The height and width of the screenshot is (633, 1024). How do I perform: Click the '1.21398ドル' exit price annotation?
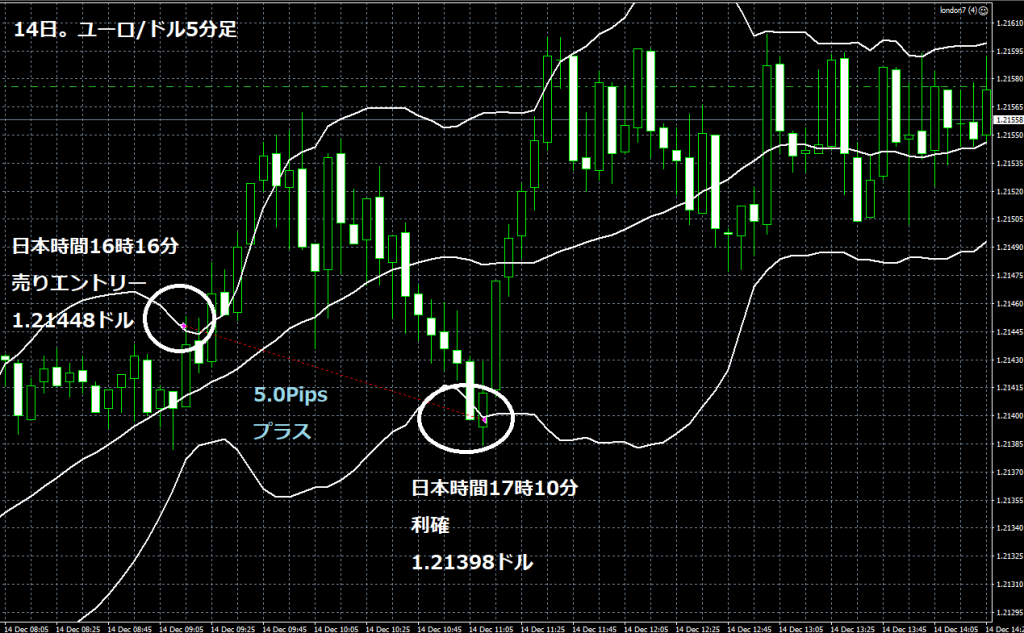pyautogui.click(x=472, y=563)
